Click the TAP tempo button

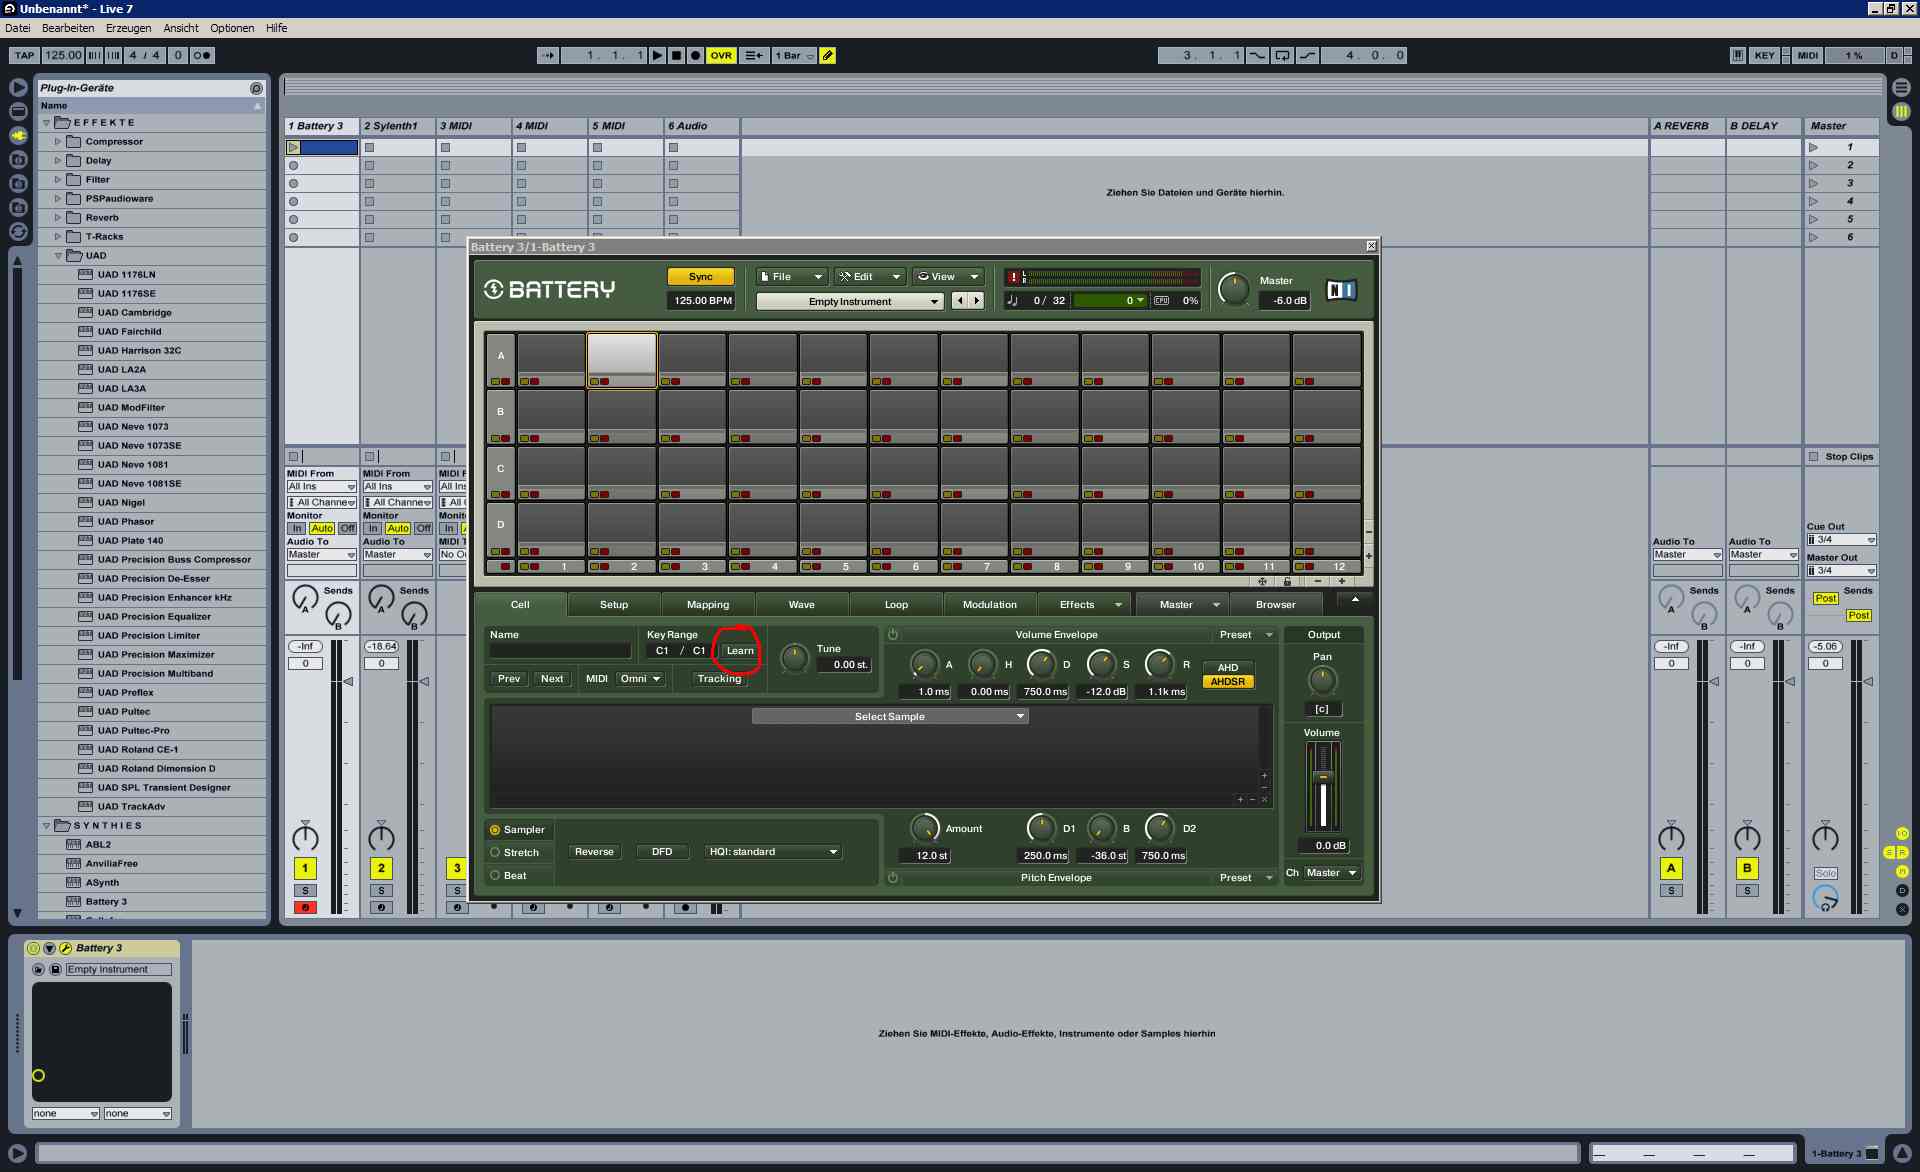tap(24, 56)
